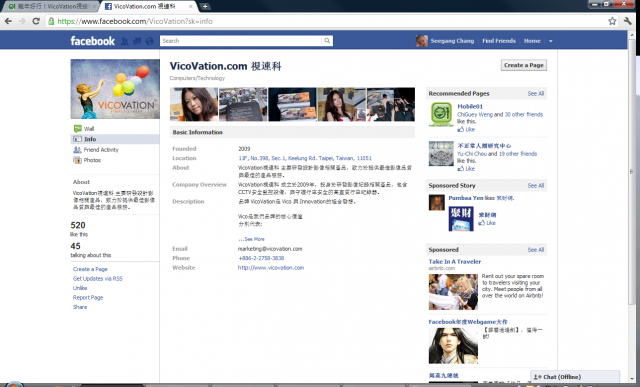Open Chat (Offline) bar
Screen dimensions: 640x387
coord(575,377)
